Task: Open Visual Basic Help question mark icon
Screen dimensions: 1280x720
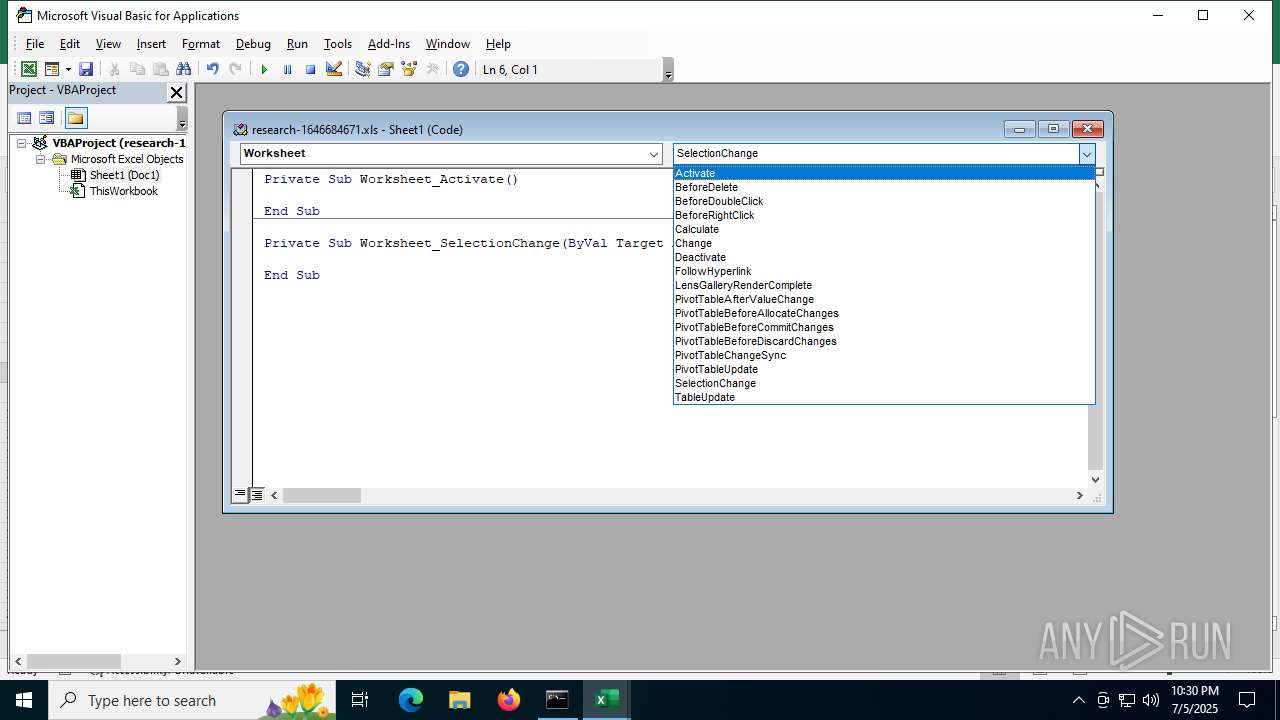Action: [x=460, y=69]
